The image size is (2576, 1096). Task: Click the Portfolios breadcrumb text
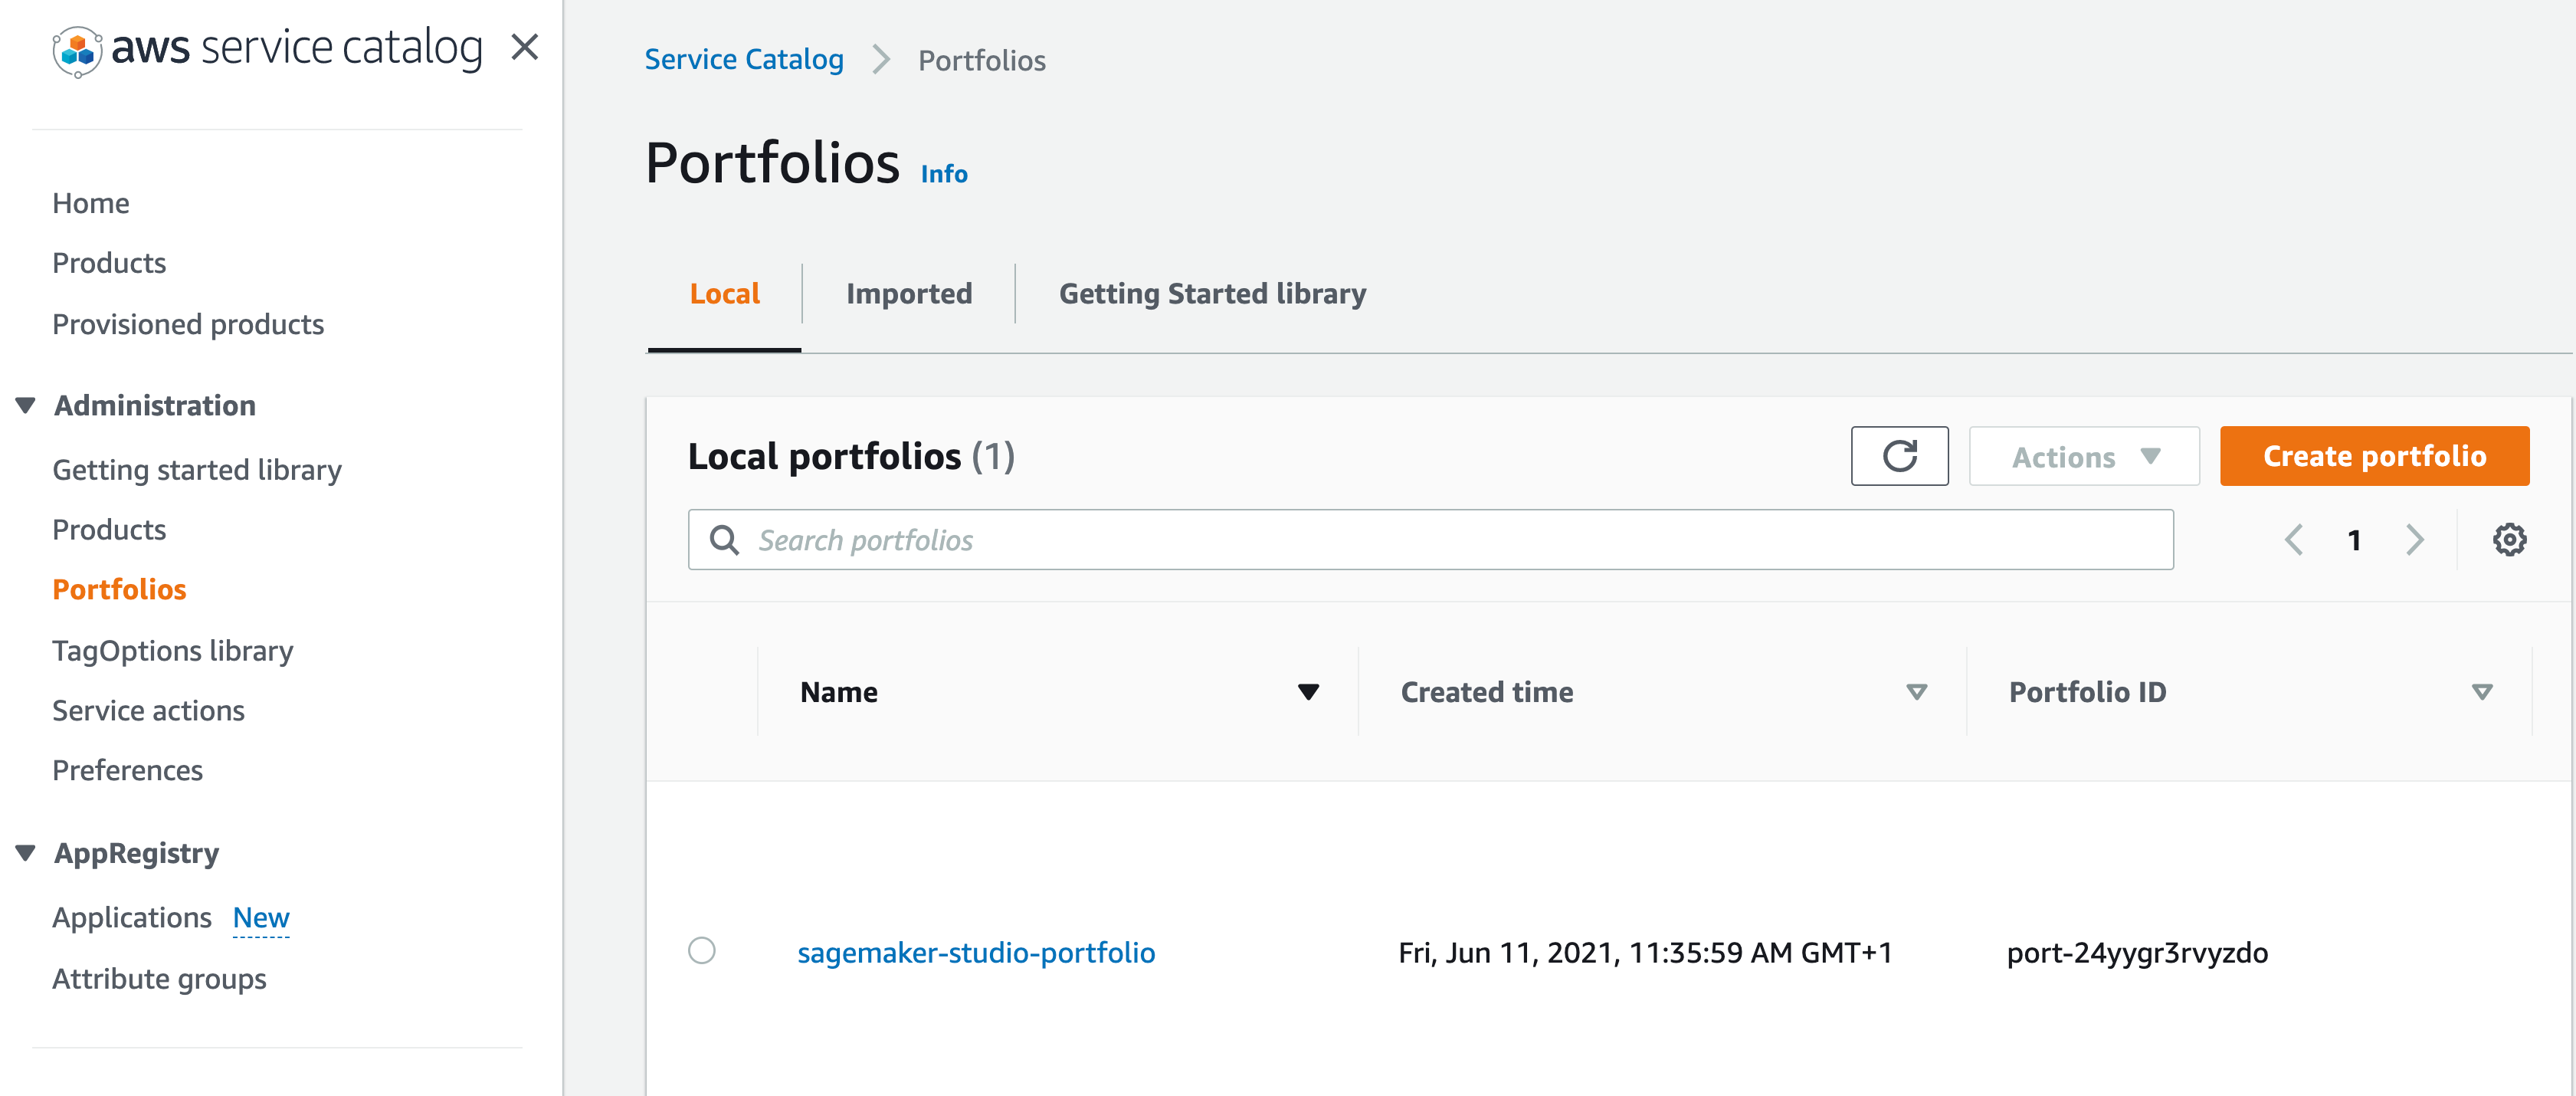click(x=982, y=60)
